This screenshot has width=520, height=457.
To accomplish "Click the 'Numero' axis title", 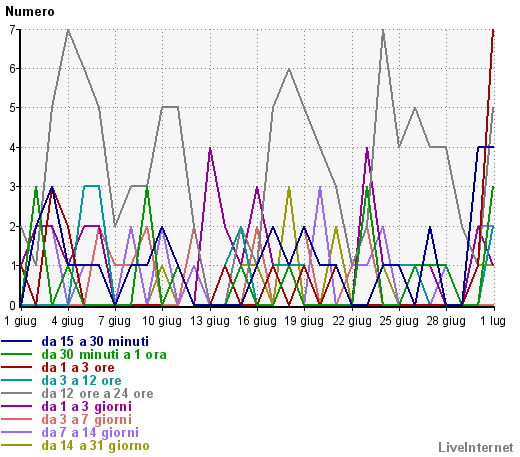I will point(30,12).
